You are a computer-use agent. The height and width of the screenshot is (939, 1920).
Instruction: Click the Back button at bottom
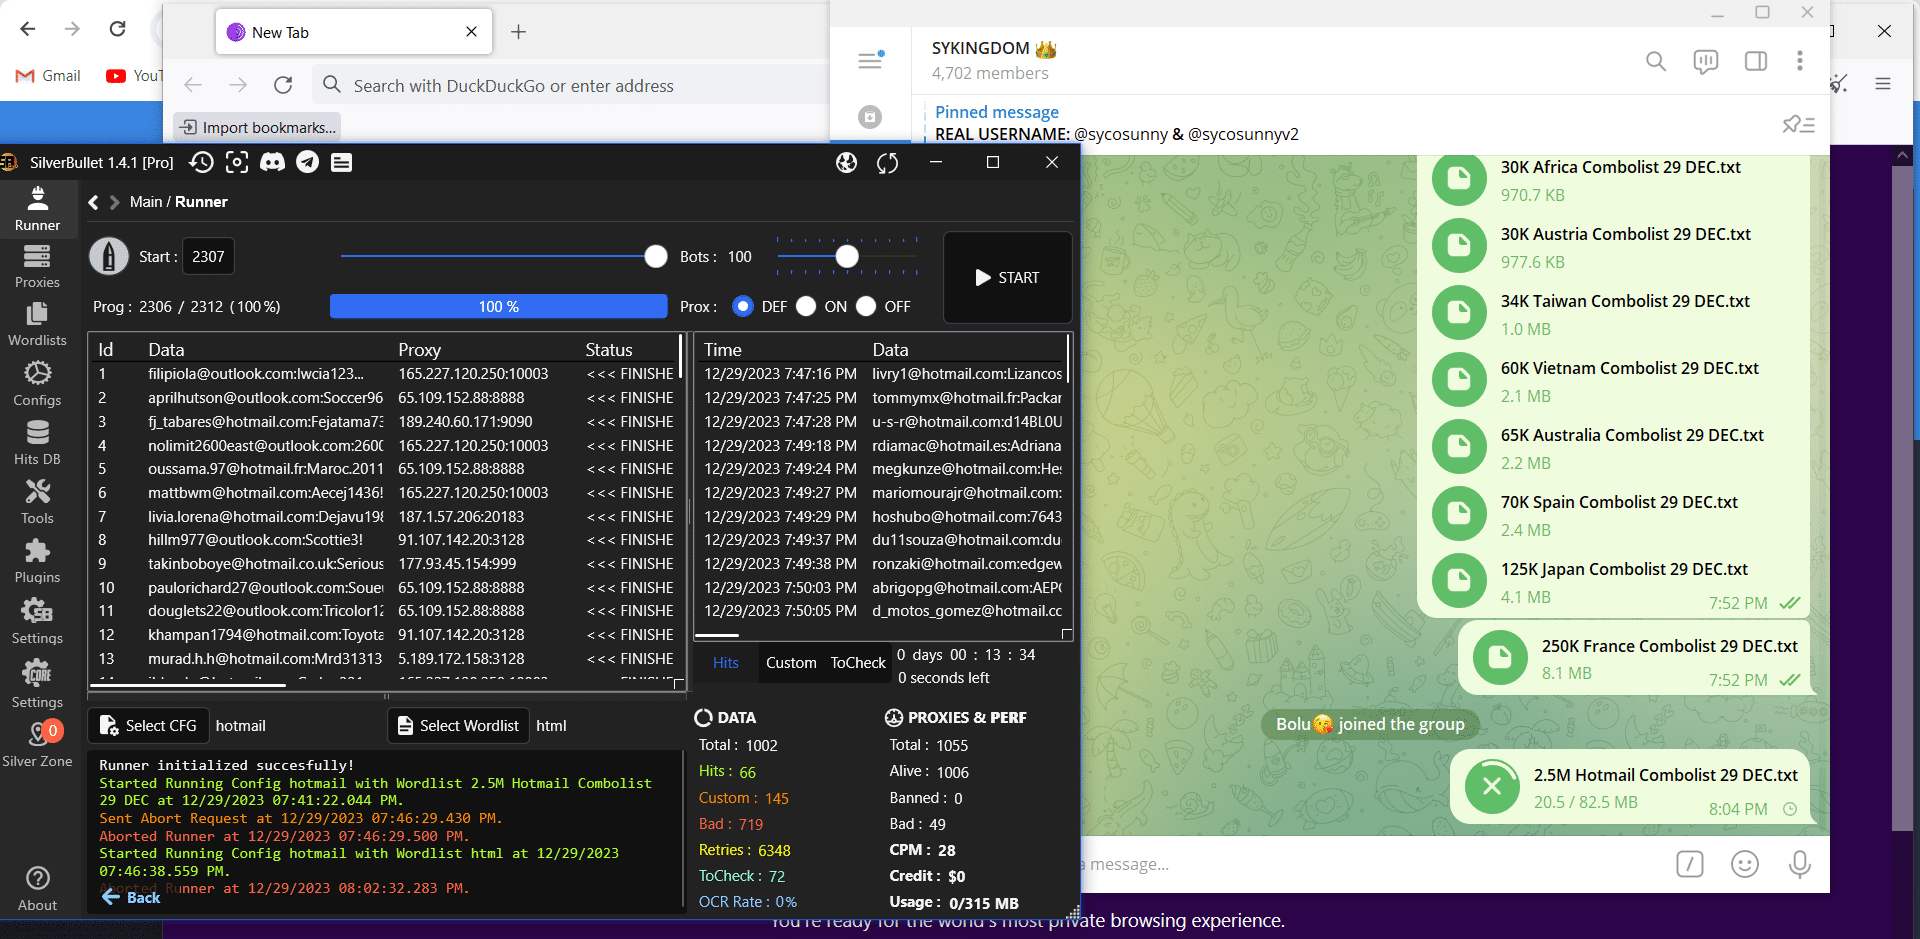click(131, 898)
